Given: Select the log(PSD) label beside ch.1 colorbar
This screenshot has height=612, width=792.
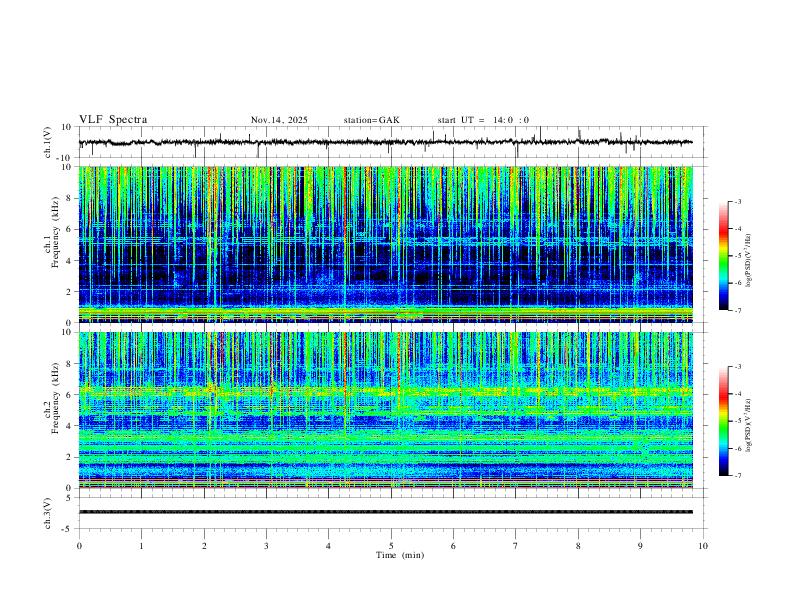Looking at the screenshot, I should (x=749, y=261).
